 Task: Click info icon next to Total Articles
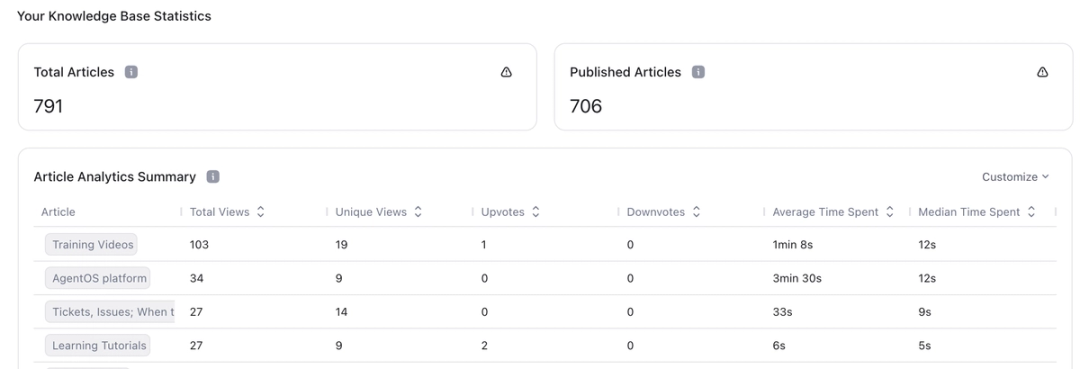point(131,72)
